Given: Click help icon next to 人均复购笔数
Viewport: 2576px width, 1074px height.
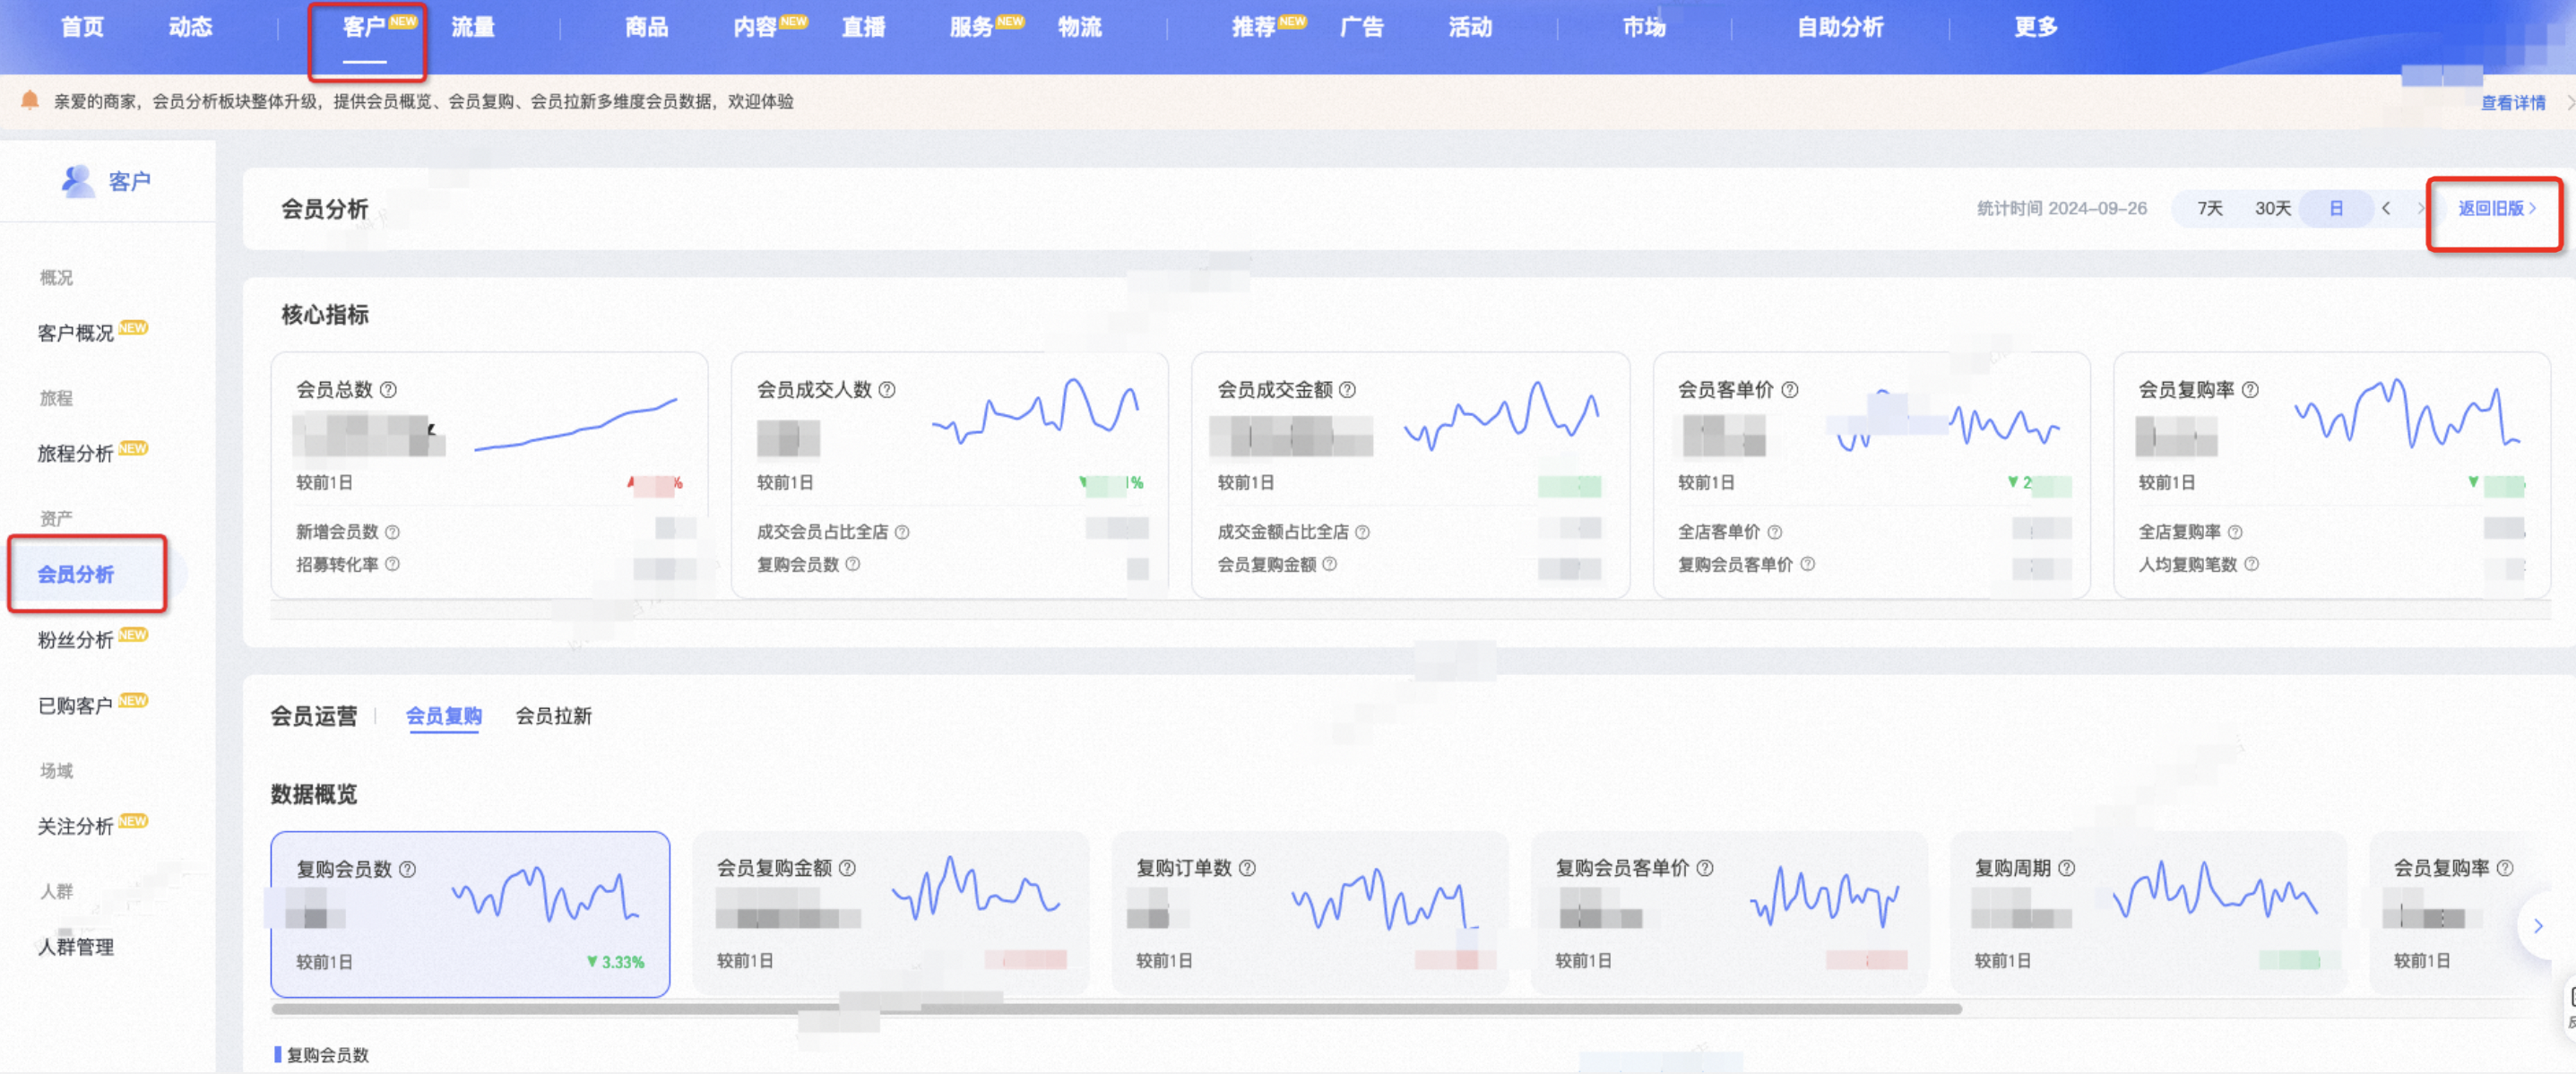Looking at the screenshot, I should 2251,564.
